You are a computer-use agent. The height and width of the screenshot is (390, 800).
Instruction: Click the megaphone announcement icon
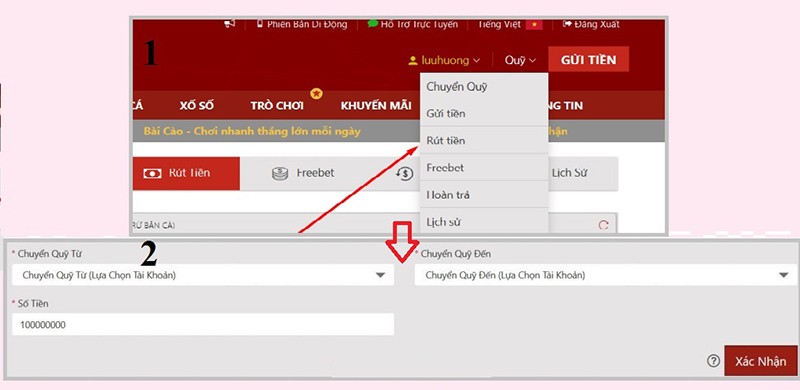click(230, 24)
